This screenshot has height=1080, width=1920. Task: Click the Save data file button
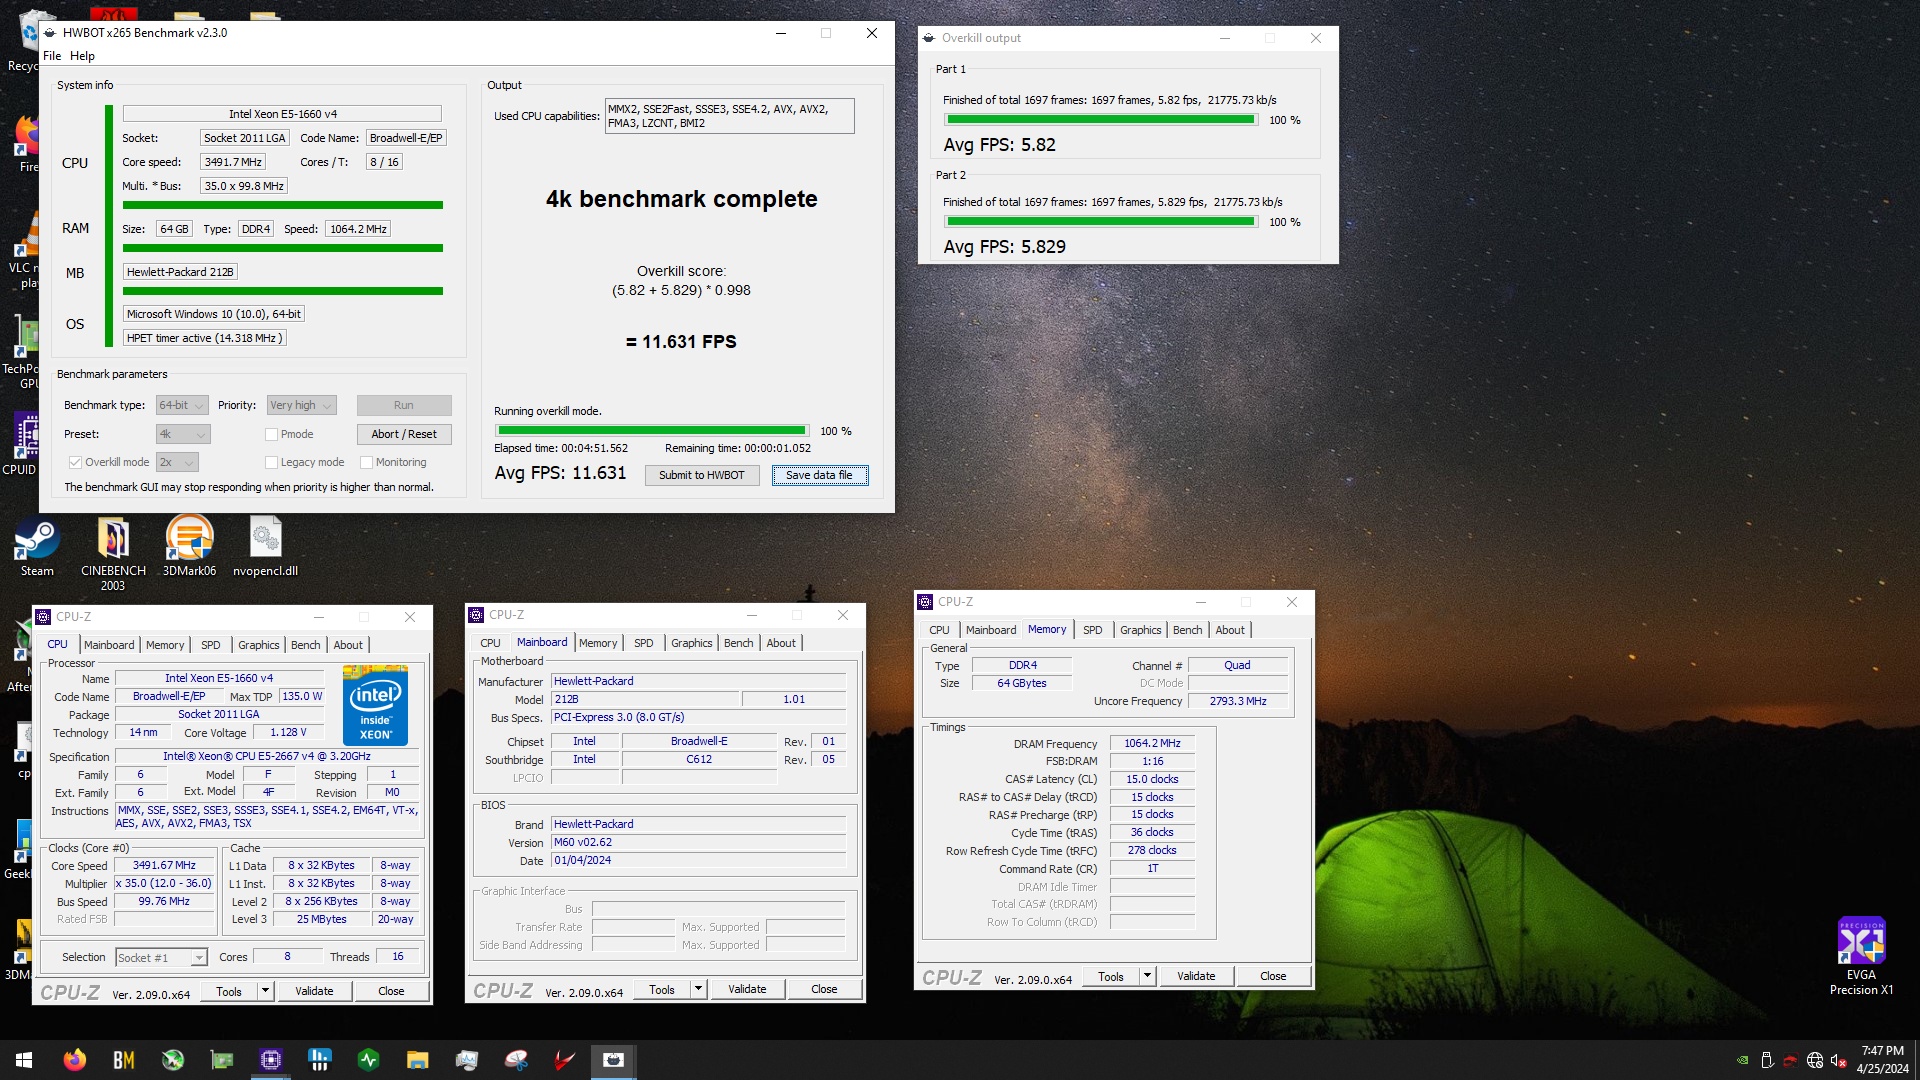[819, 475]
